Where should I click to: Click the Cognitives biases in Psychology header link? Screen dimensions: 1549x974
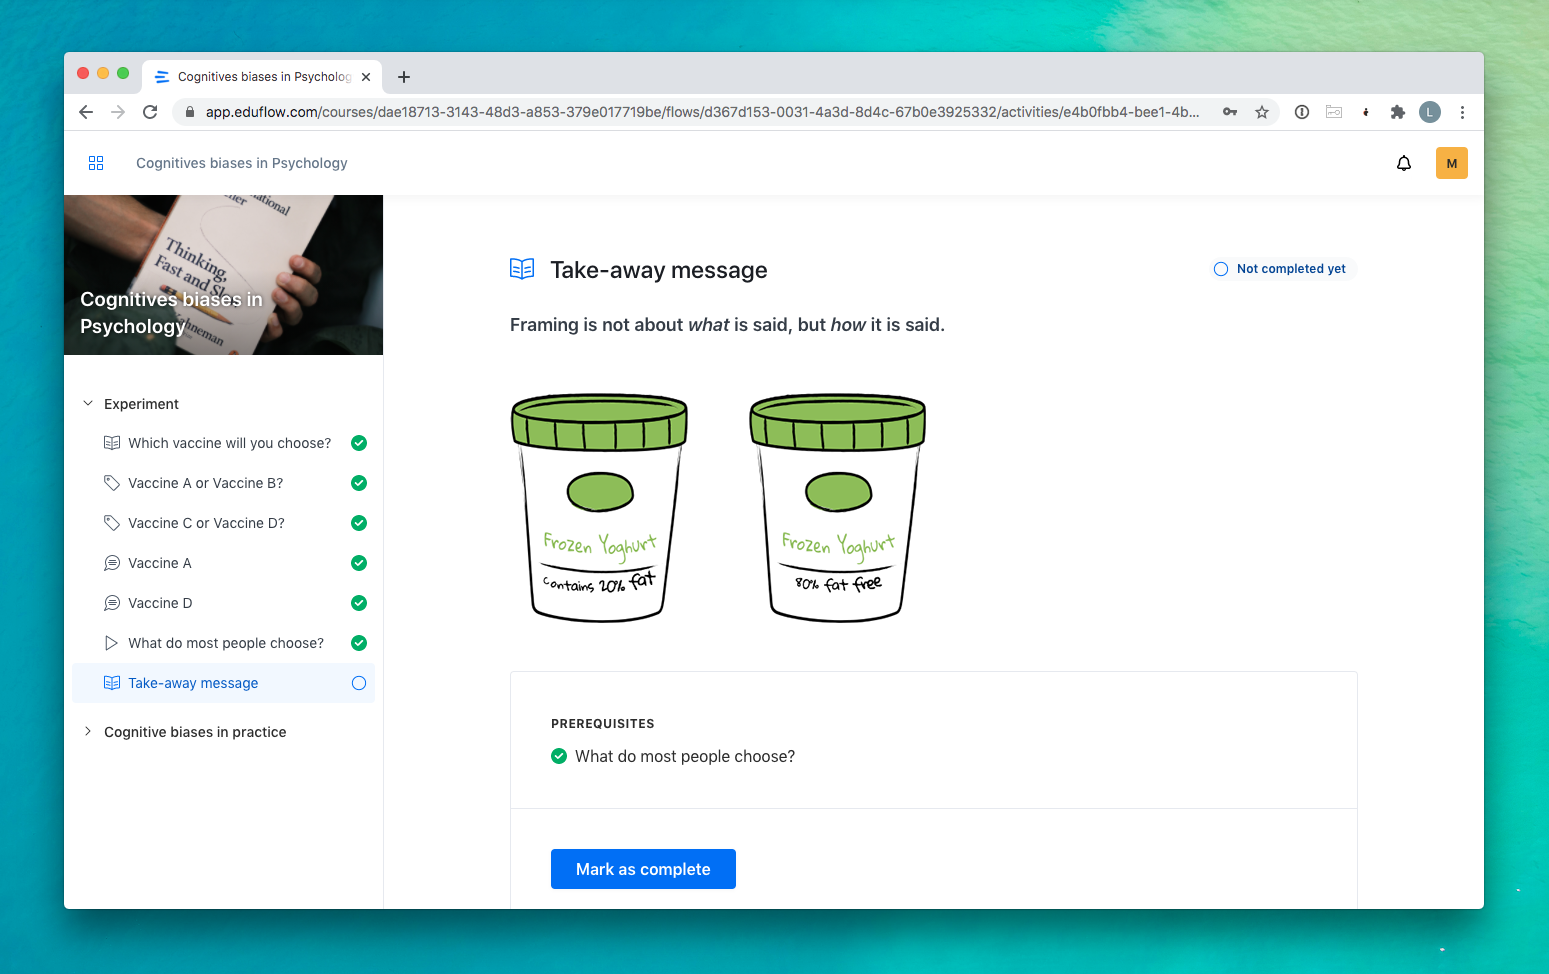242,163
